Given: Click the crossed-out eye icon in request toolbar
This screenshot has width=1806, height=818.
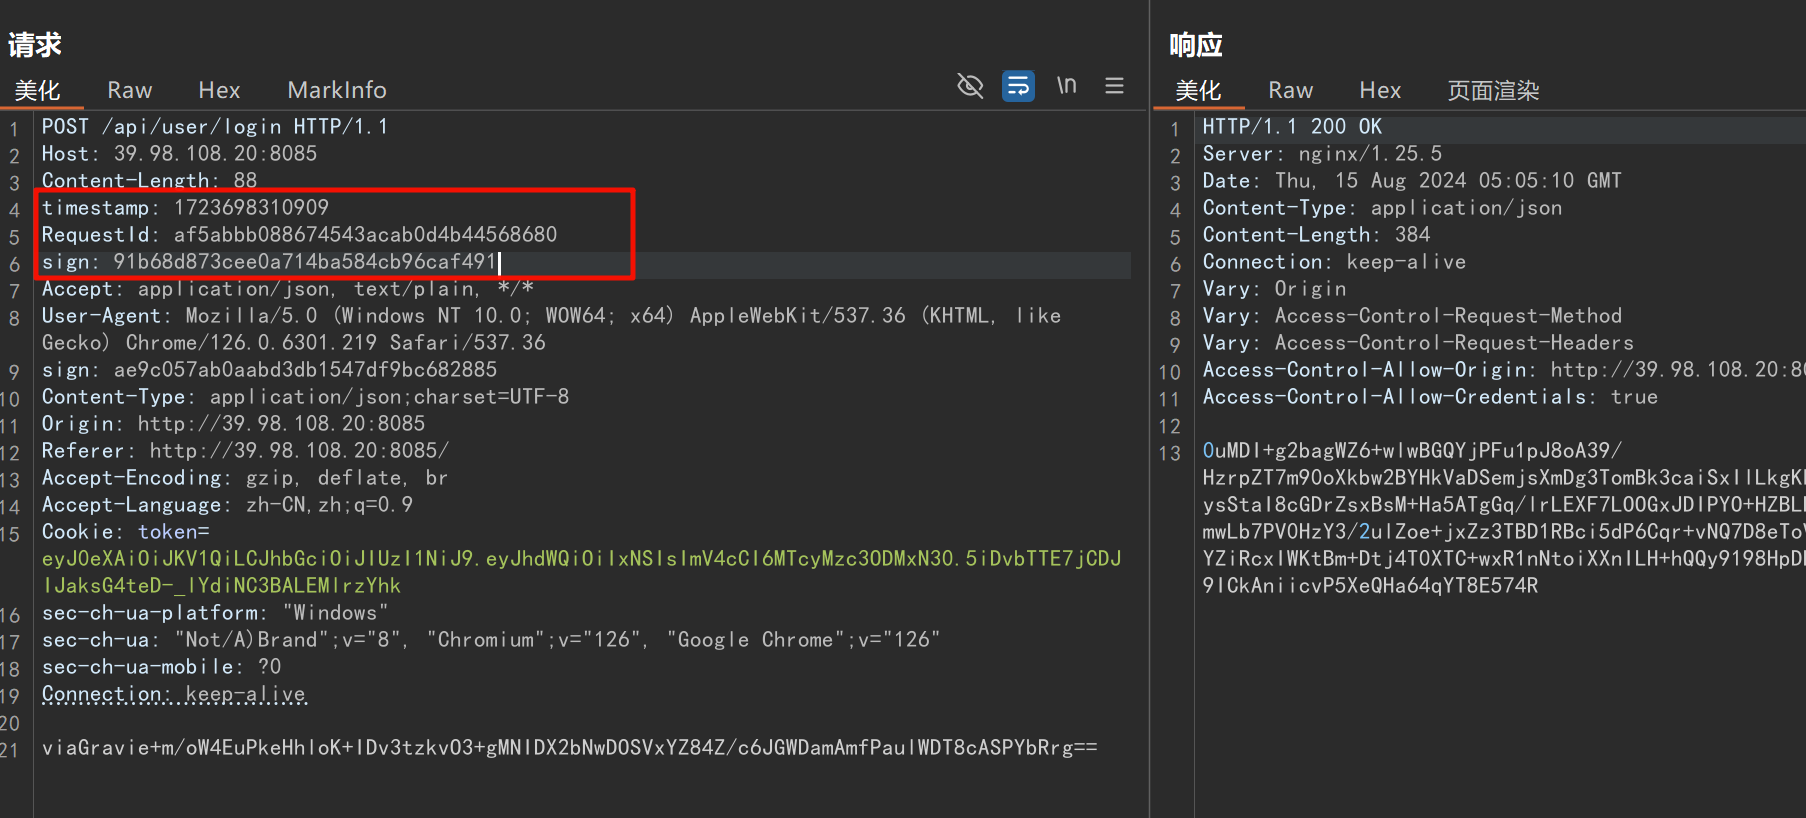Looking at the screenshot, I should coord(970,86).
